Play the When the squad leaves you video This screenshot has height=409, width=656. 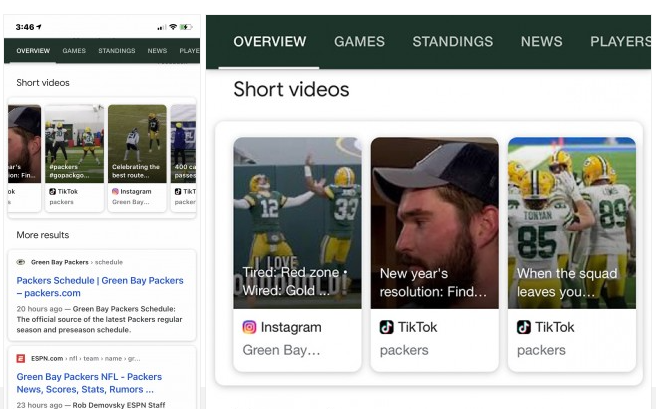coord(571,222)
